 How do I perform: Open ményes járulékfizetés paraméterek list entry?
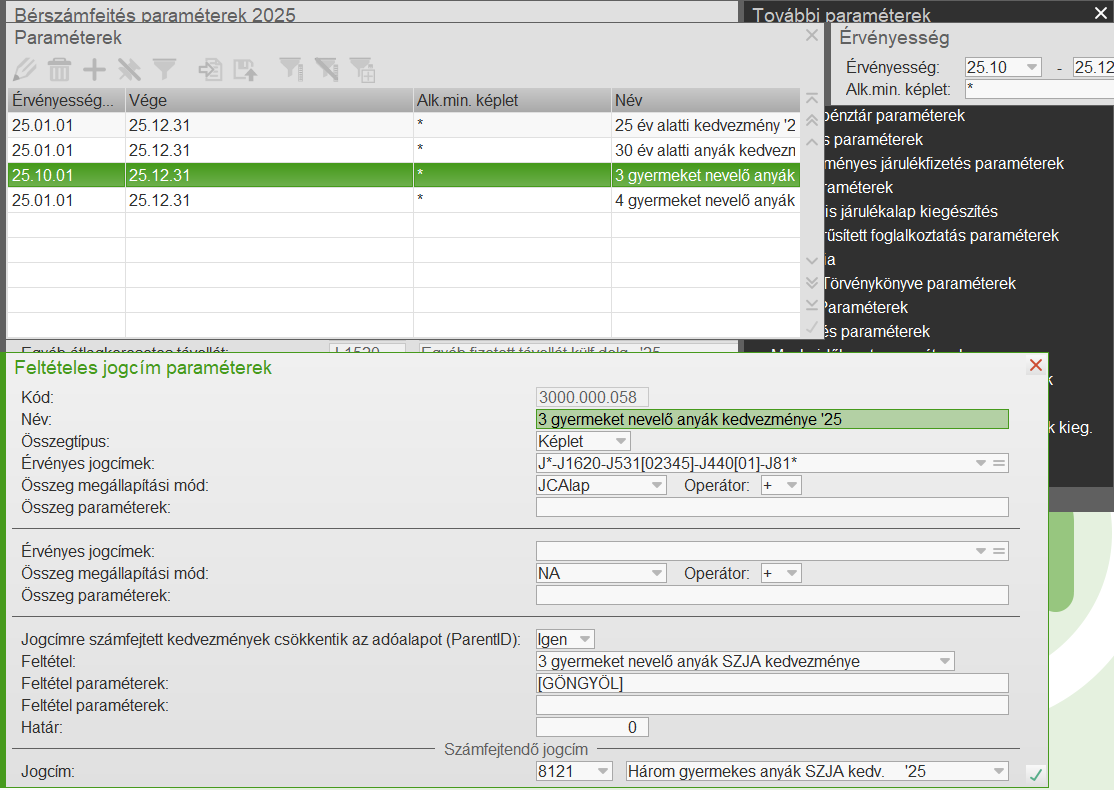(x=943, y=163)
